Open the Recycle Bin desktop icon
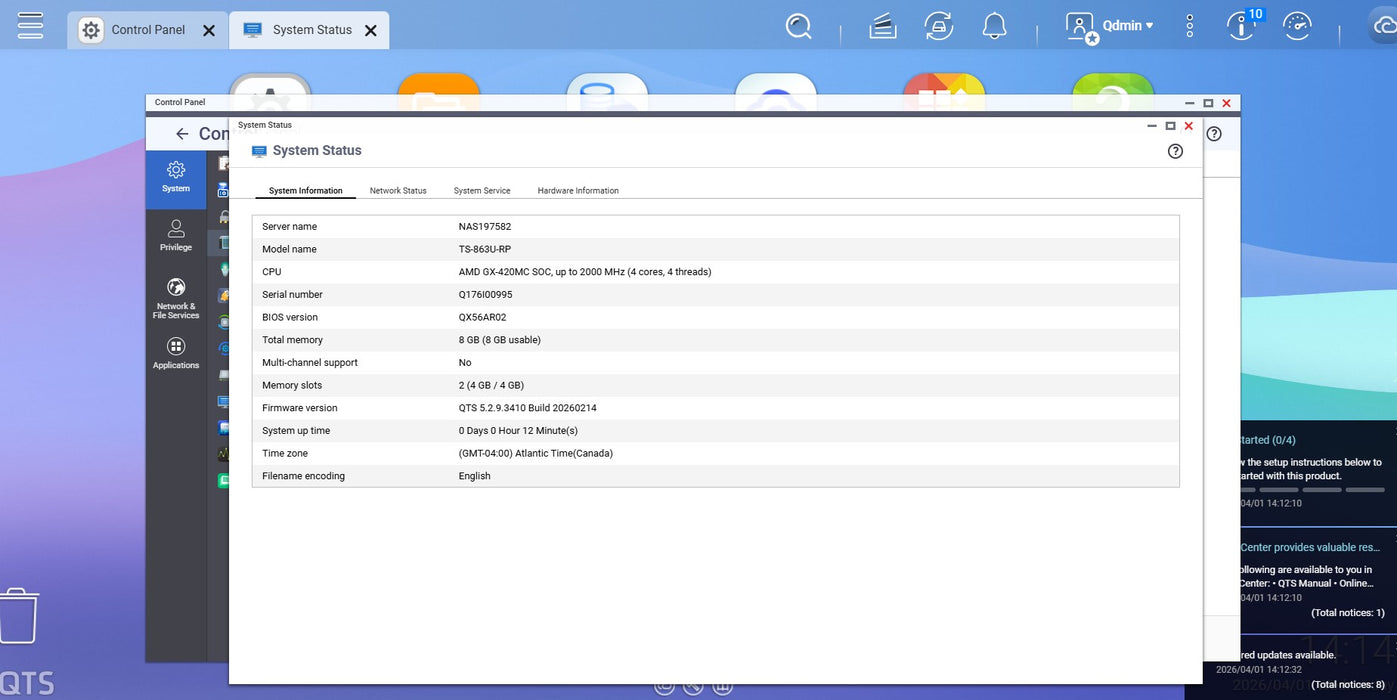Viewport: 1397px width, 700px height. tap(19, 616)
